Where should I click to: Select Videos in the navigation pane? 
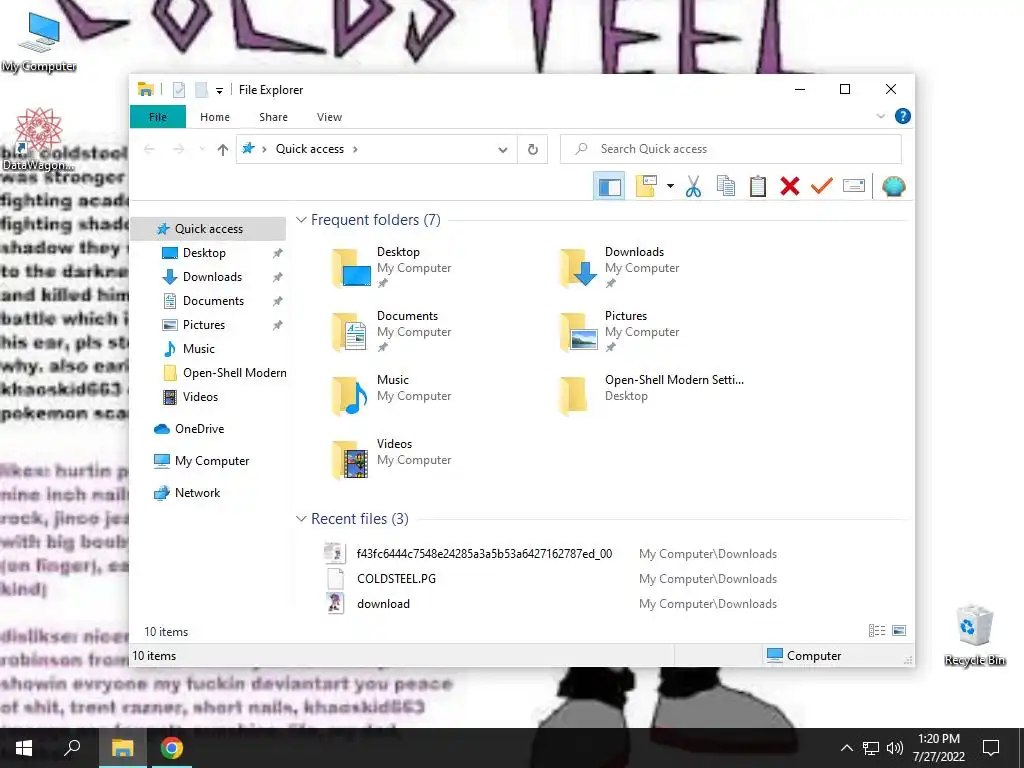coord(200,397)
